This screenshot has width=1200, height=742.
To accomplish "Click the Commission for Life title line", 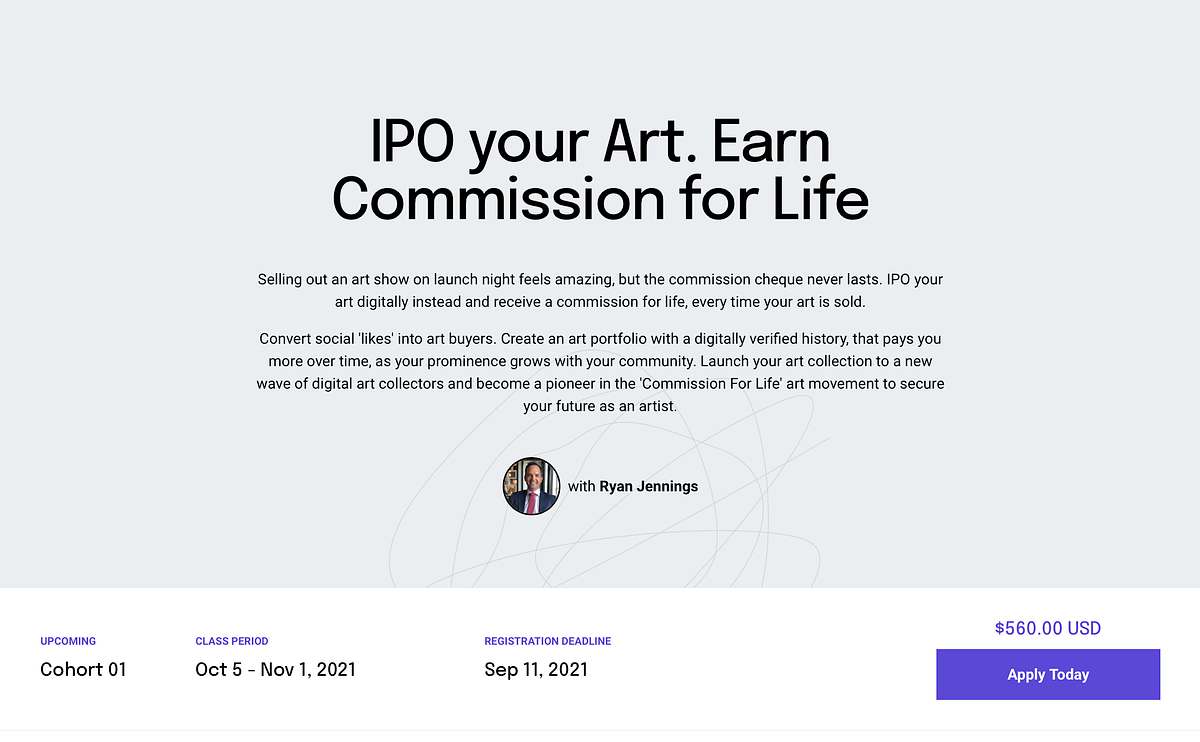I will coord(600,197).
